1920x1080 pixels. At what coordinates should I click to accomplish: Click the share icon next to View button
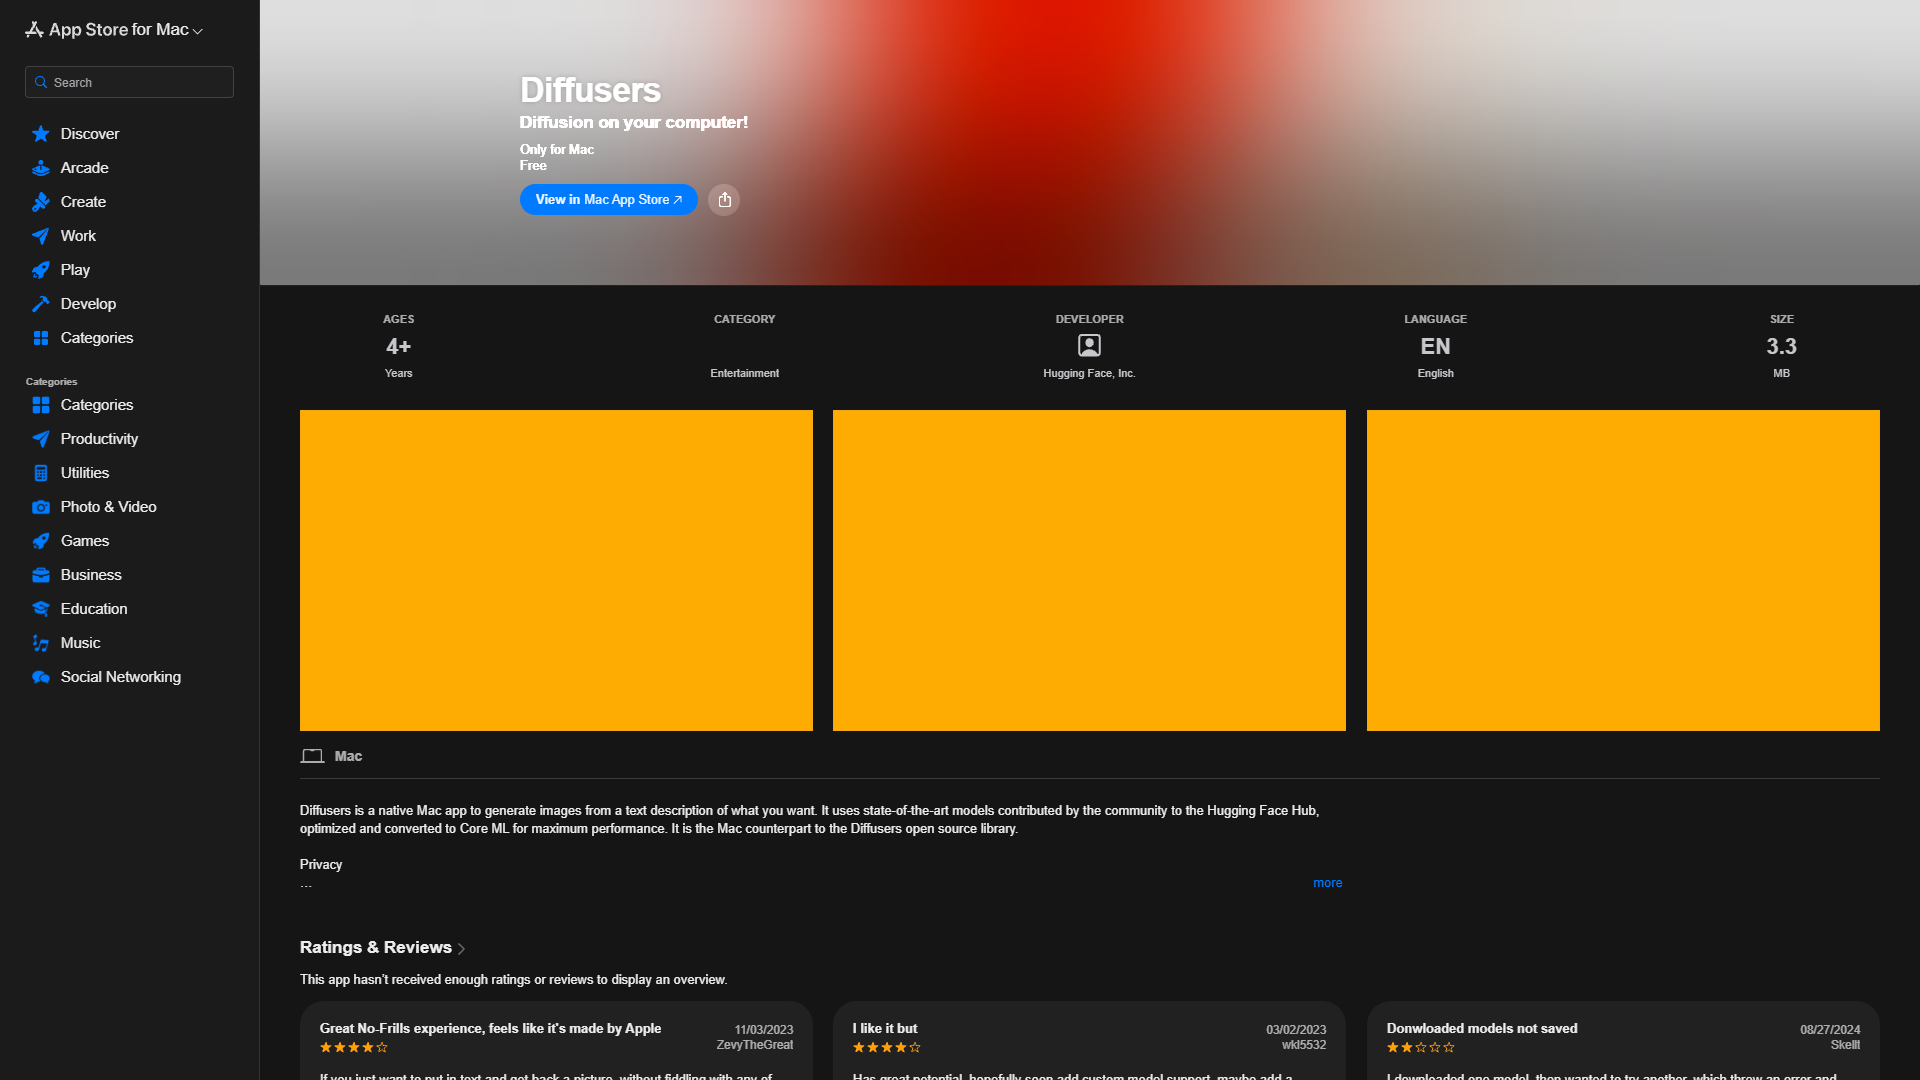pos(724,200)
